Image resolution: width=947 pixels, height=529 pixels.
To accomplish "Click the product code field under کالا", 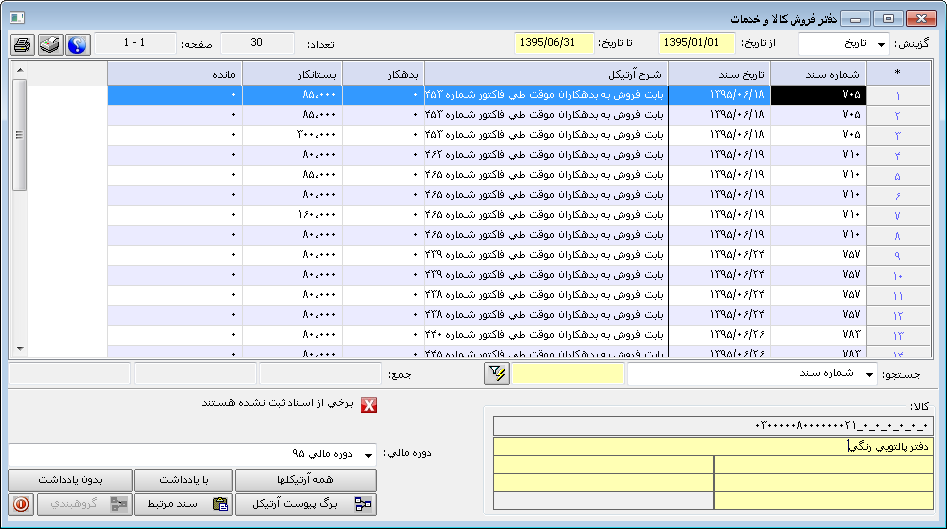I will pos(713,426).
